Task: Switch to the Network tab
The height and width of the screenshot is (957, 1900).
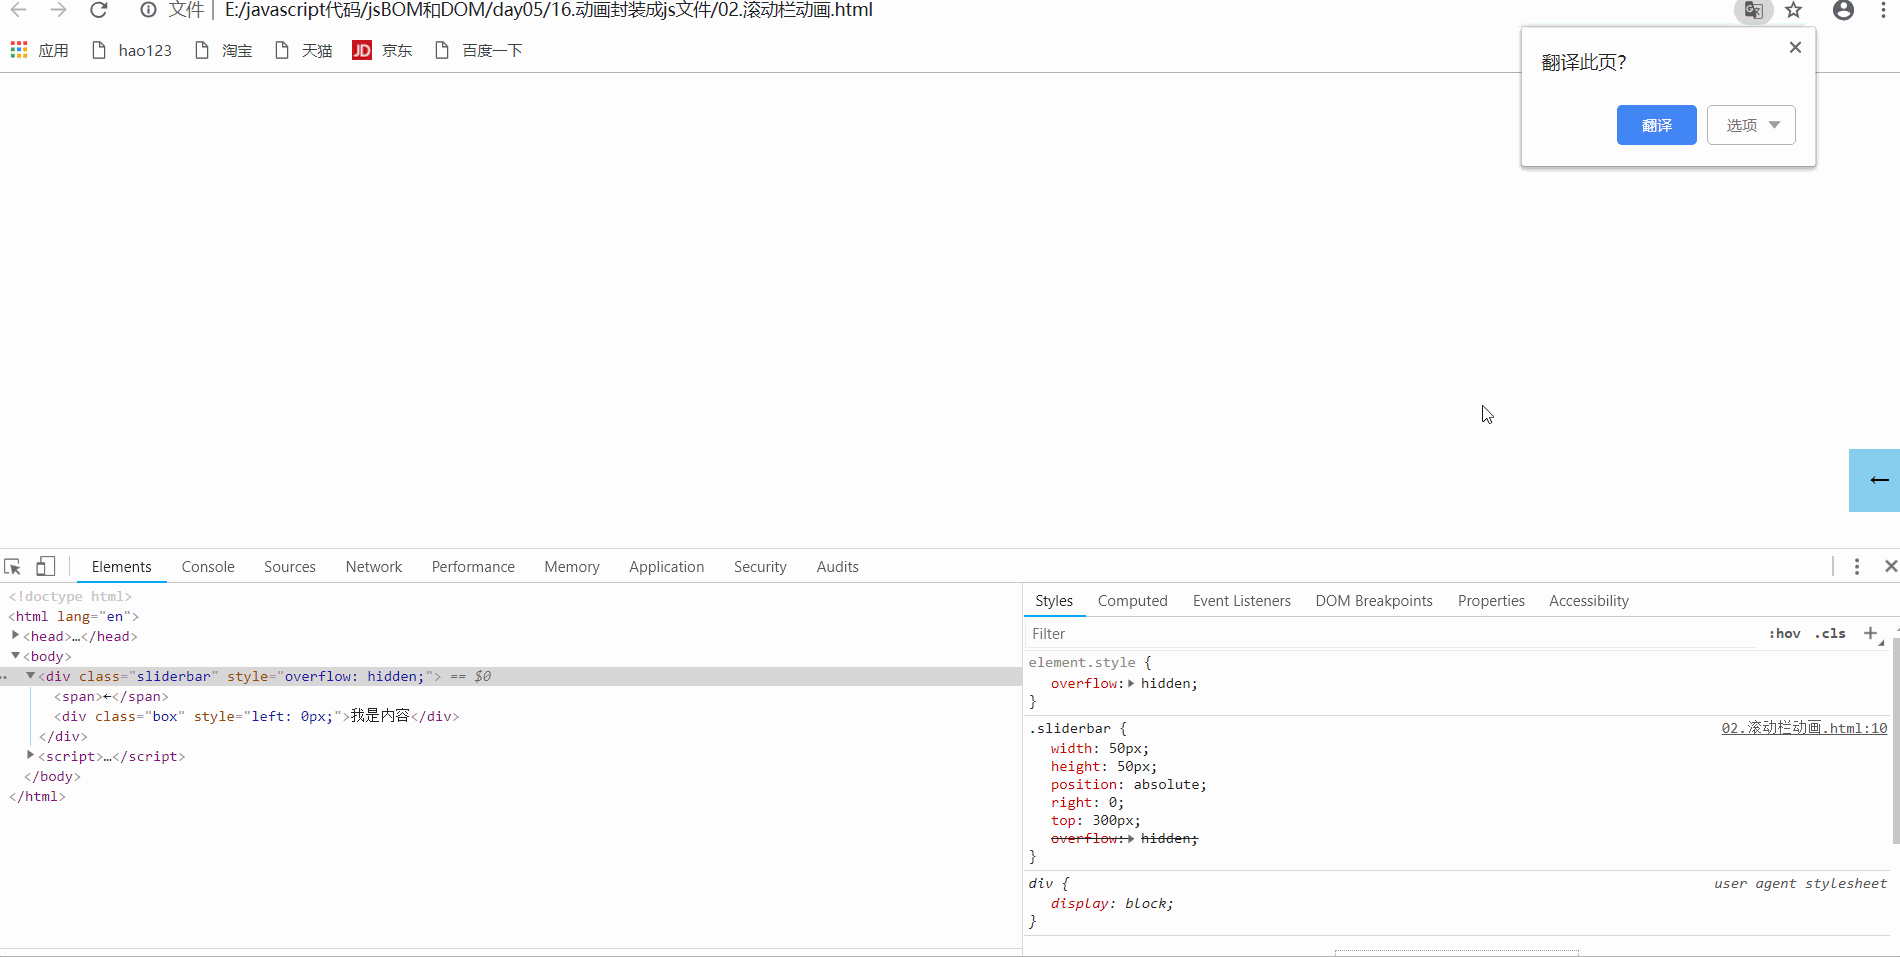Action: (x=374, y=567)
